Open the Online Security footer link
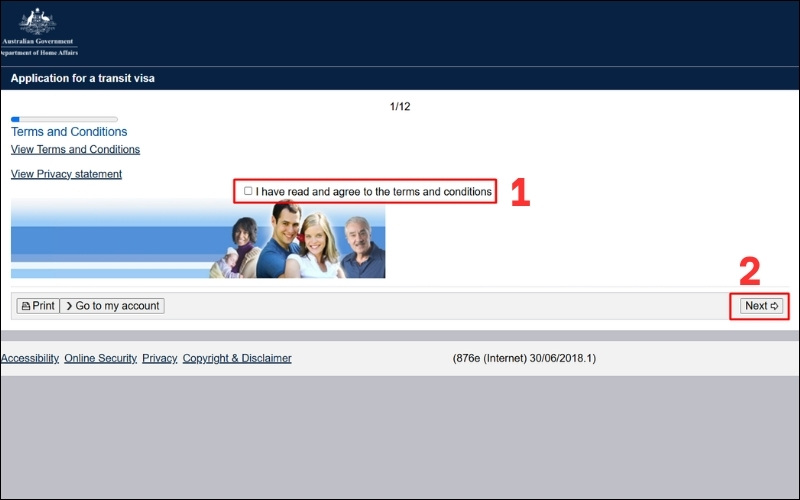 coord(100,358)
